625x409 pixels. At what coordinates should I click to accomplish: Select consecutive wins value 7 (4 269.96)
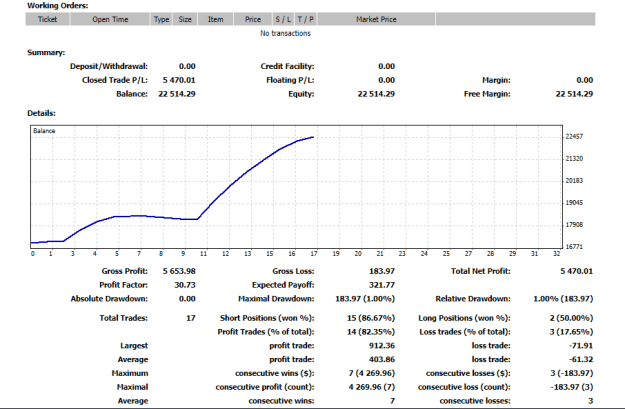pos(371,374)
